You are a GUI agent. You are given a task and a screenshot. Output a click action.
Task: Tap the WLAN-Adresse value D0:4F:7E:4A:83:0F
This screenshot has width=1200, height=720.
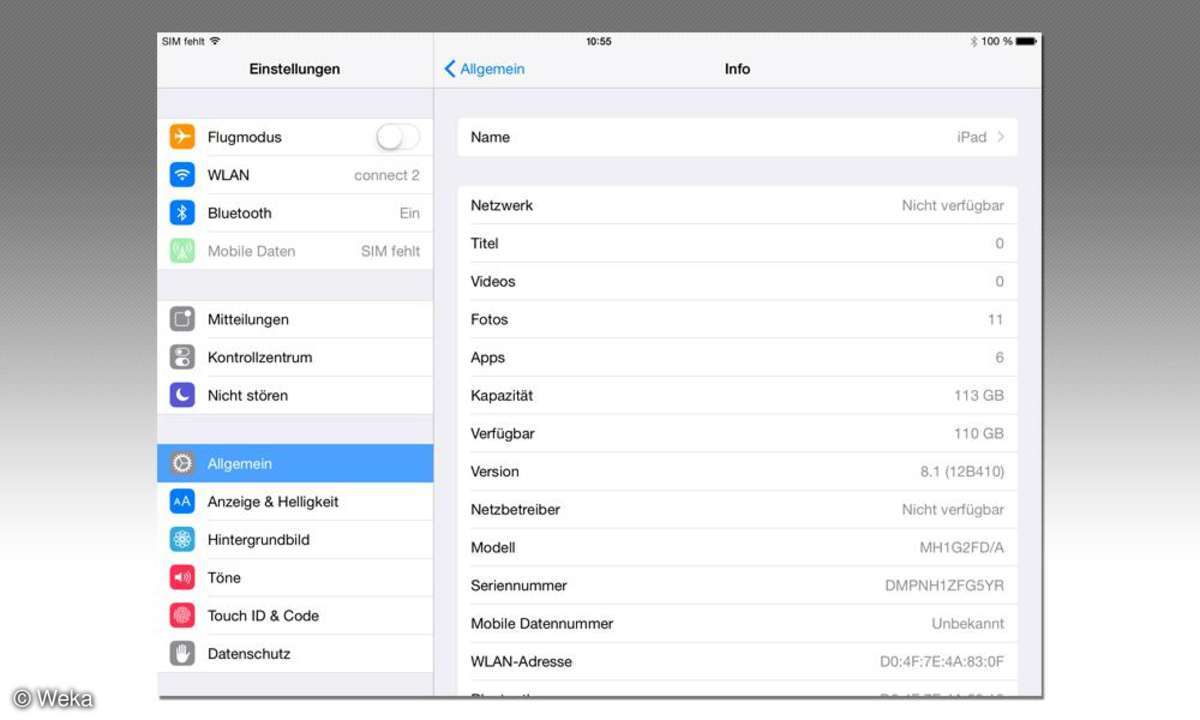tap(942, 661)
